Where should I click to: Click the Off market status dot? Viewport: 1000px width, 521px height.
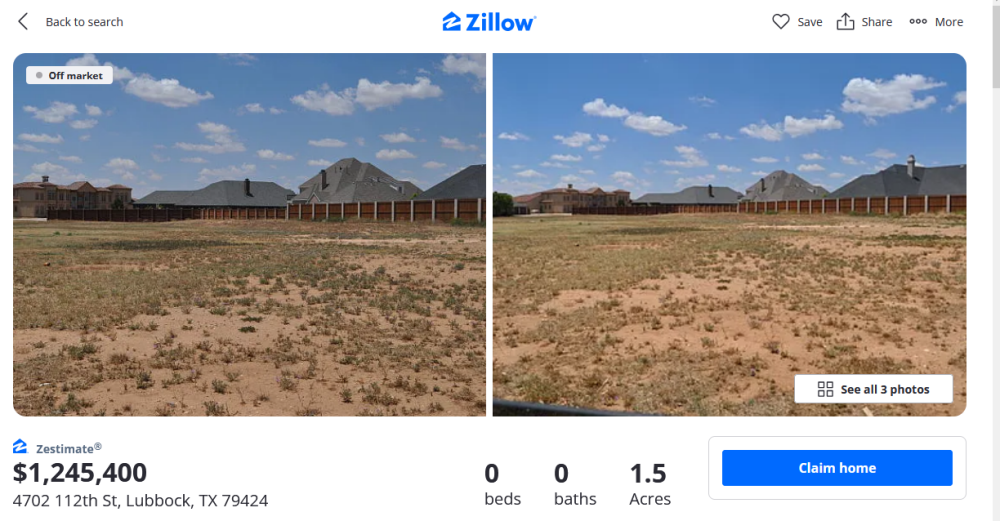[39, 75]
